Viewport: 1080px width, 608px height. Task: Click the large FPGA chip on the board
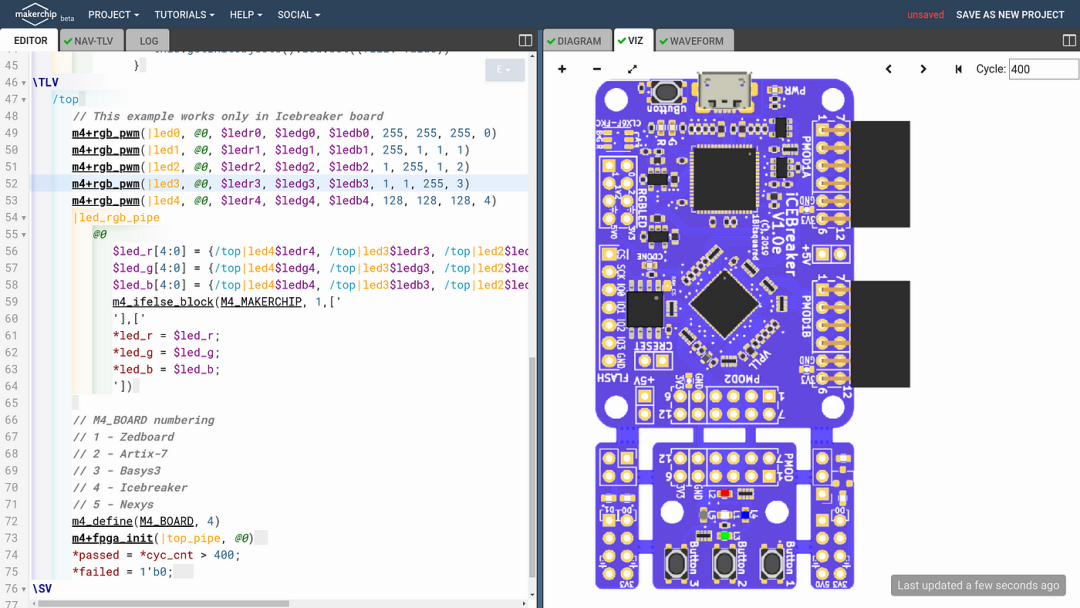point(725,180)
